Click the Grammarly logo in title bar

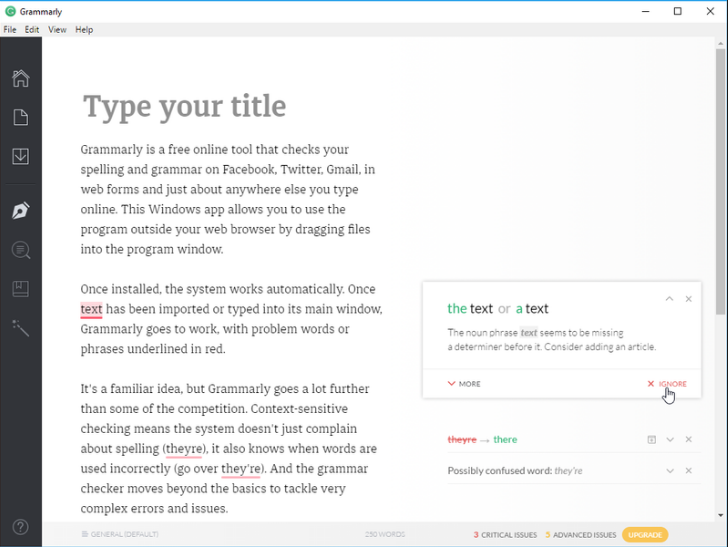[x=10, y=11]
